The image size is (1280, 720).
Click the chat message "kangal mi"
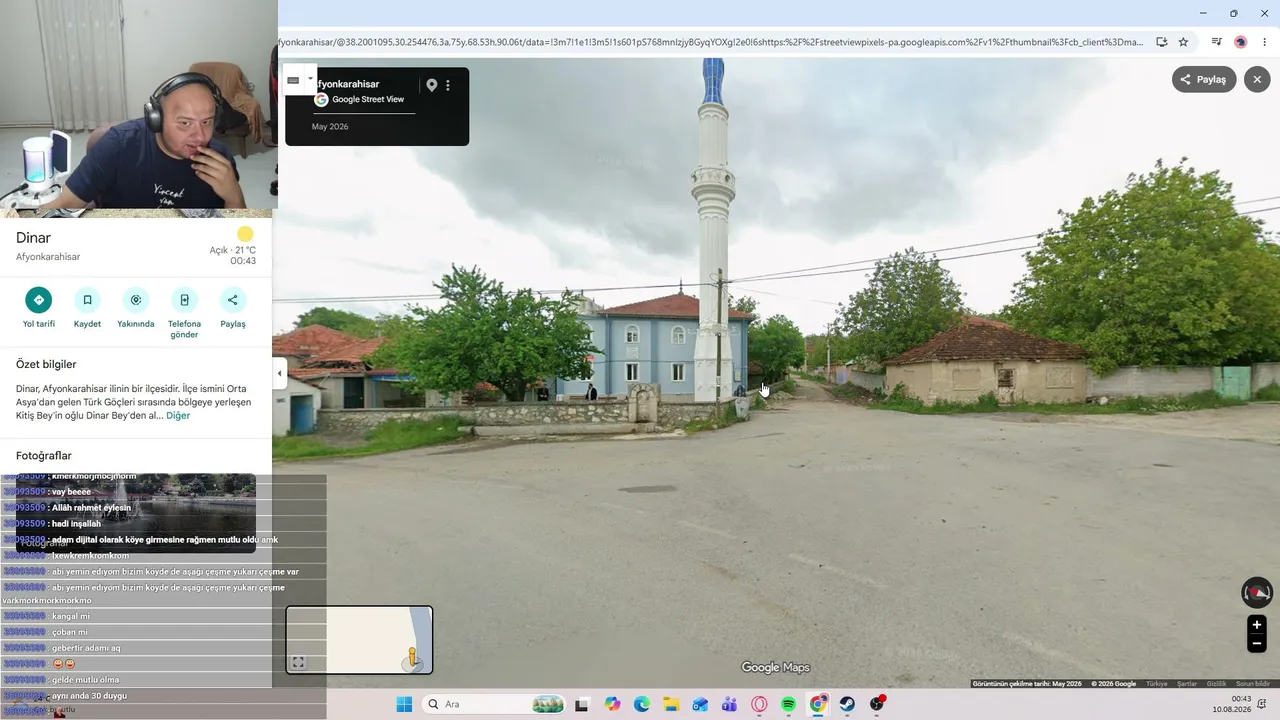(70, 616)
